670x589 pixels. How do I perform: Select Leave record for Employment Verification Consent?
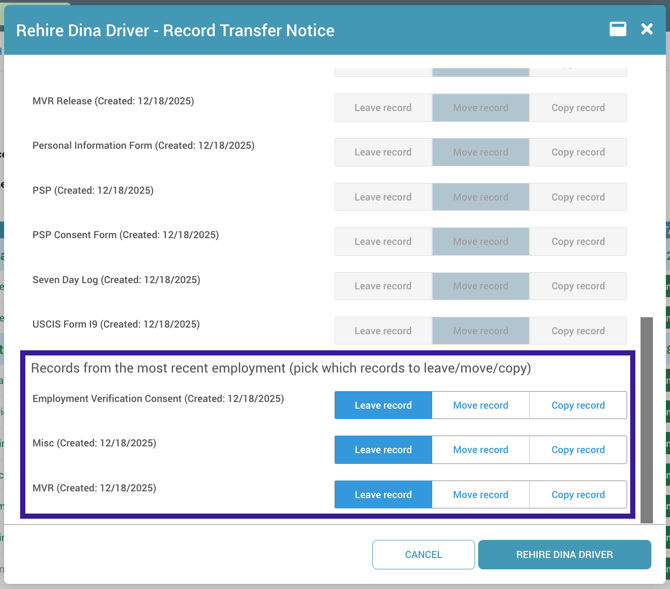[383, 405]
